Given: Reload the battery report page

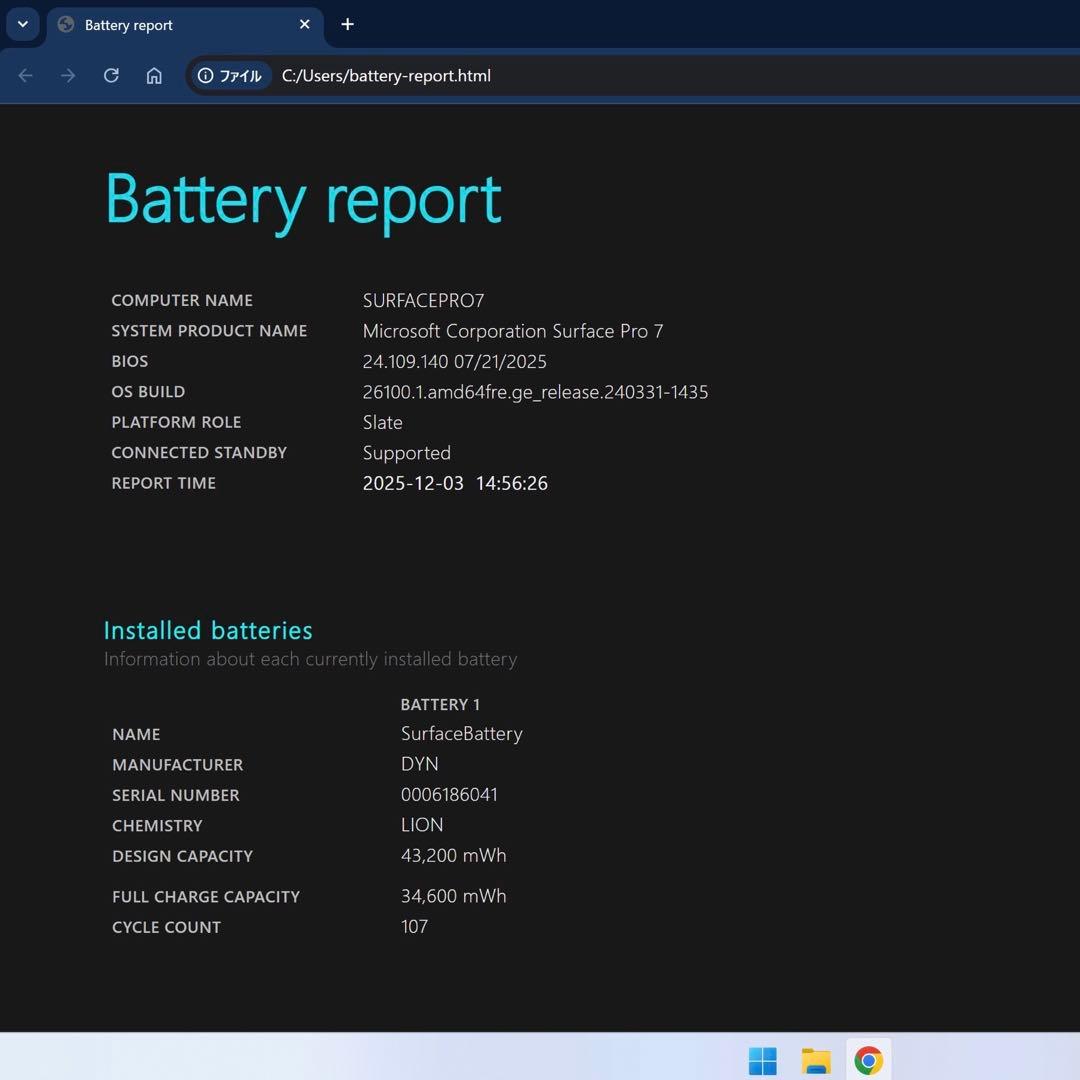Looking at the screenshot, I should click(111, 75).
